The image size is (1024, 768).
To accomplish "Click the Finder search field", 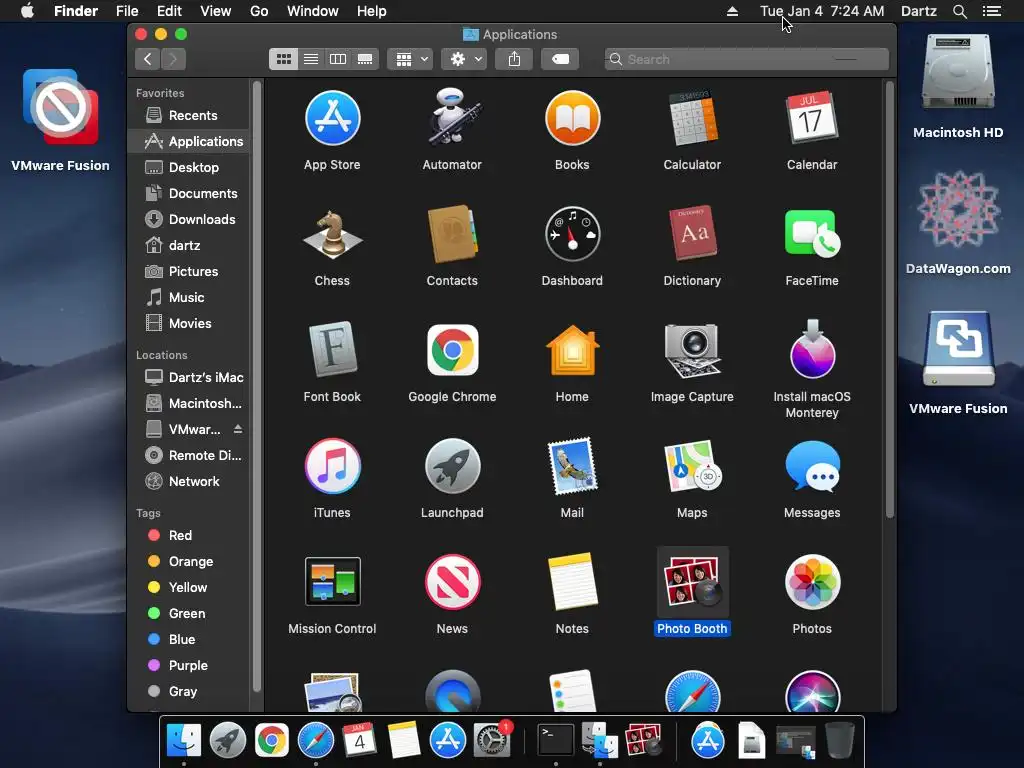I will pyautogui.click(x=746, y=59).
